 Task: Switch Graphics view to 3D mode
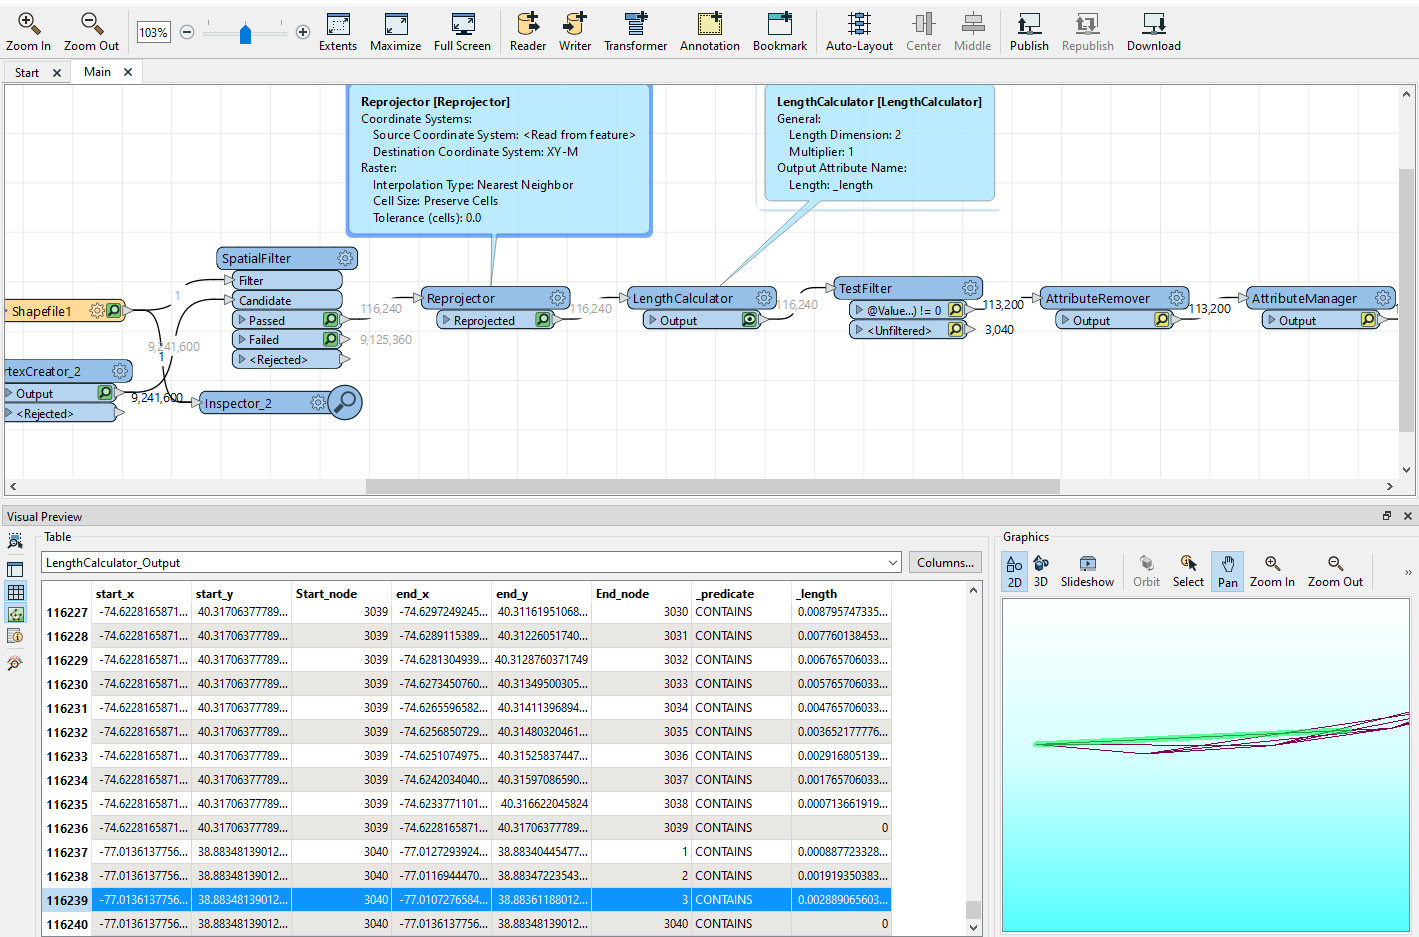(x=1041, y=571)
